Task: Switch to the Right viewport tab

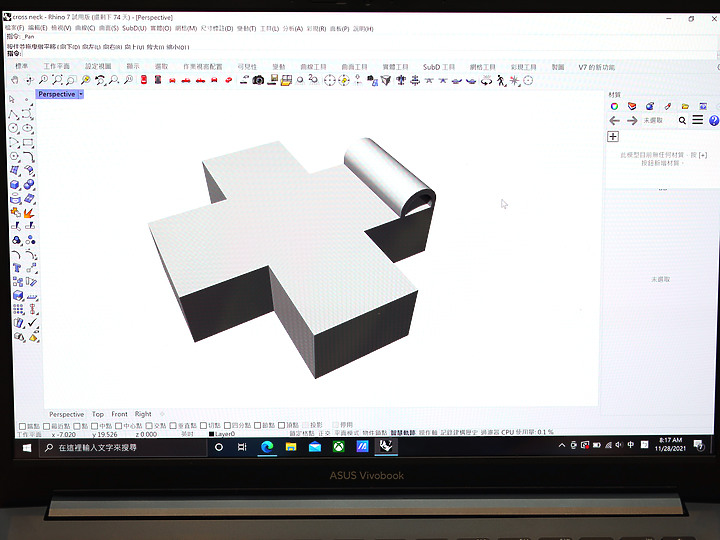Action: pyautogui.click(x=143, y=414)
